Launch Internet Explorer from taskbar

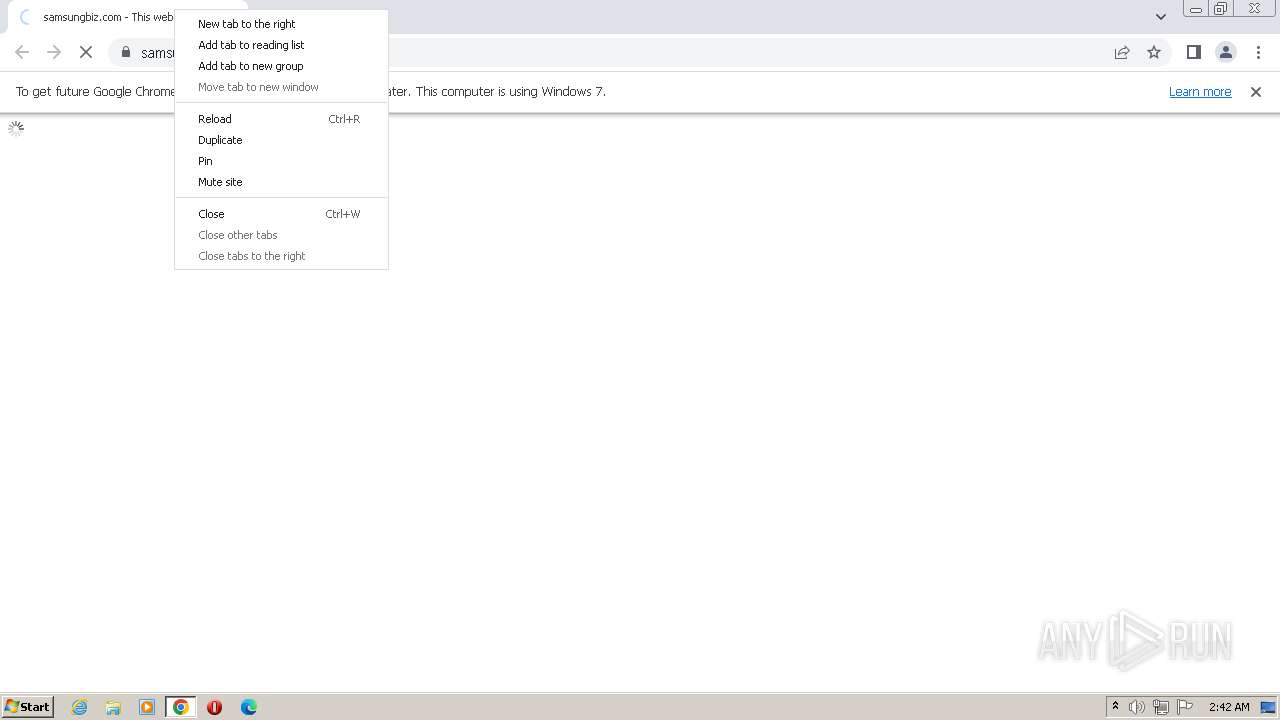tap(80, 707)
